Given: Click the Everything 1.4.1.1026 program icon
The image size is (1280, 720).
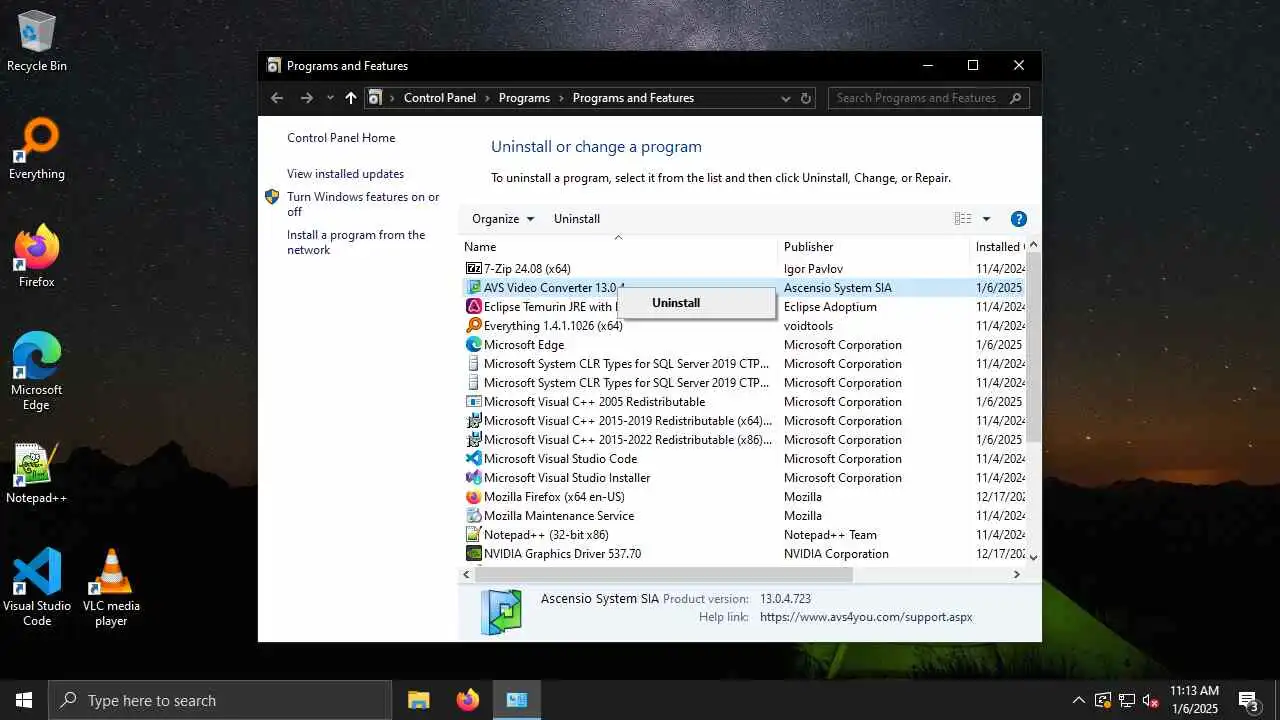Looking at the screenshot, I should [x=474, y=325].
